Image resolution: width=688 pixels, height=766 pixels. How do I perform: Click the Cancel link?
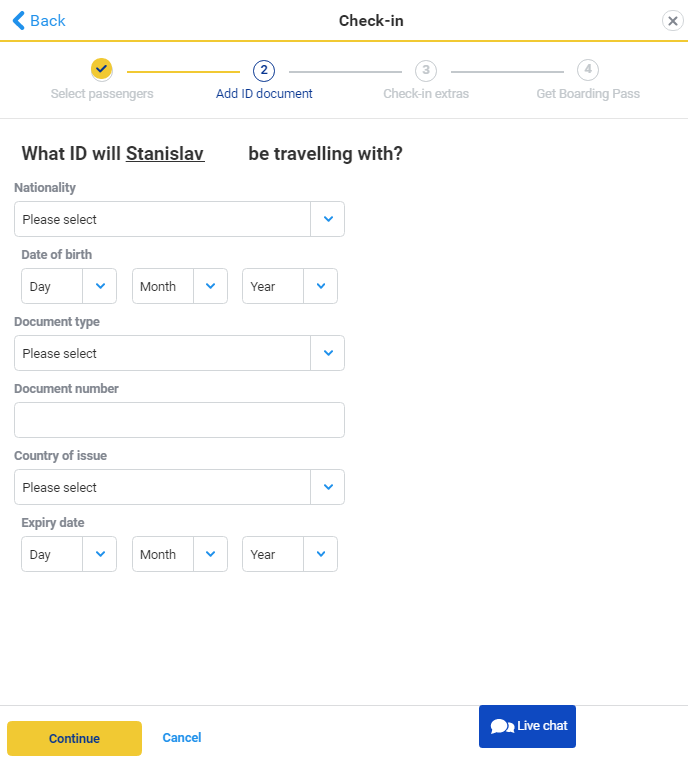pos(182,738)
